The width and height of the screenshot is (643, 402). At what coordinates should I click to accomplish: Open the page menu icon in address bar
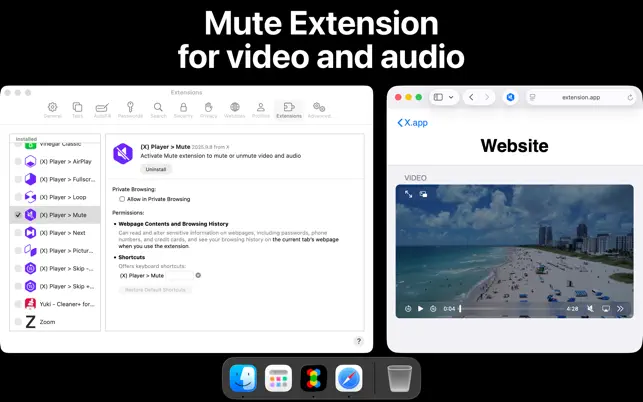[533, 97]
